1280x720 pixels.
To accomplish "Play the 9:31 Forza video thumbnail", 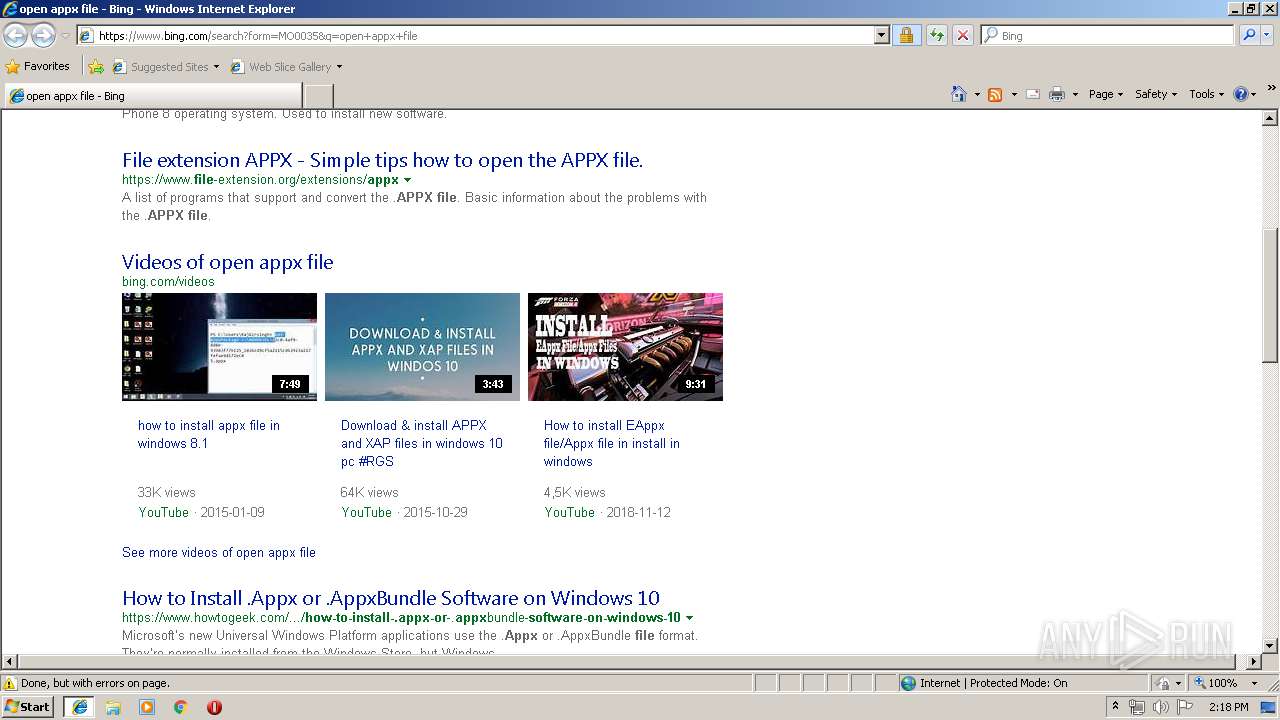I will tap(625, 347).
